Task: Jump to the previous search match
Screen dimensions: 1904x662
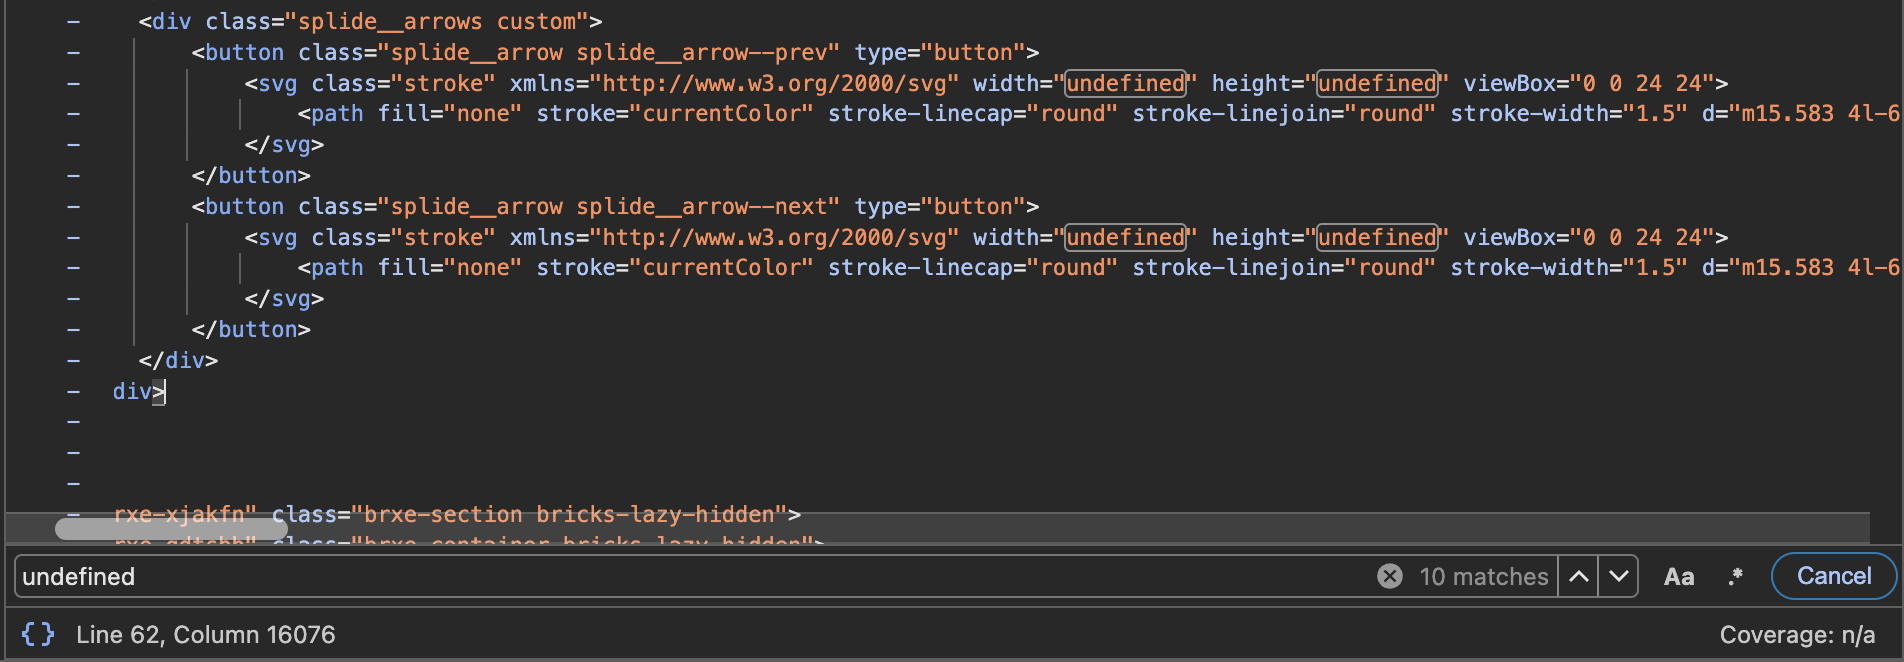Action: coord(1578,576)
